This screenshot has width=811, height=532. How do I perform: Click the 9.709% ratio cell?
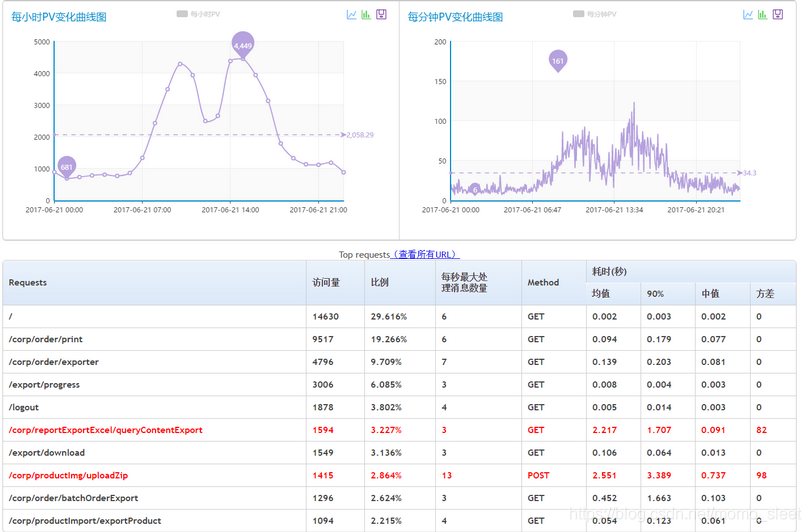tap(386, 362)
